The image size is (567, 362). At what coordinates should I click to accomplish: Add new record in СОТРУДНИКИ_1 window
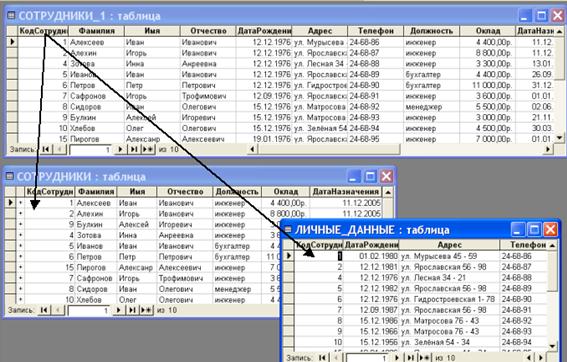tap(147, 149)
